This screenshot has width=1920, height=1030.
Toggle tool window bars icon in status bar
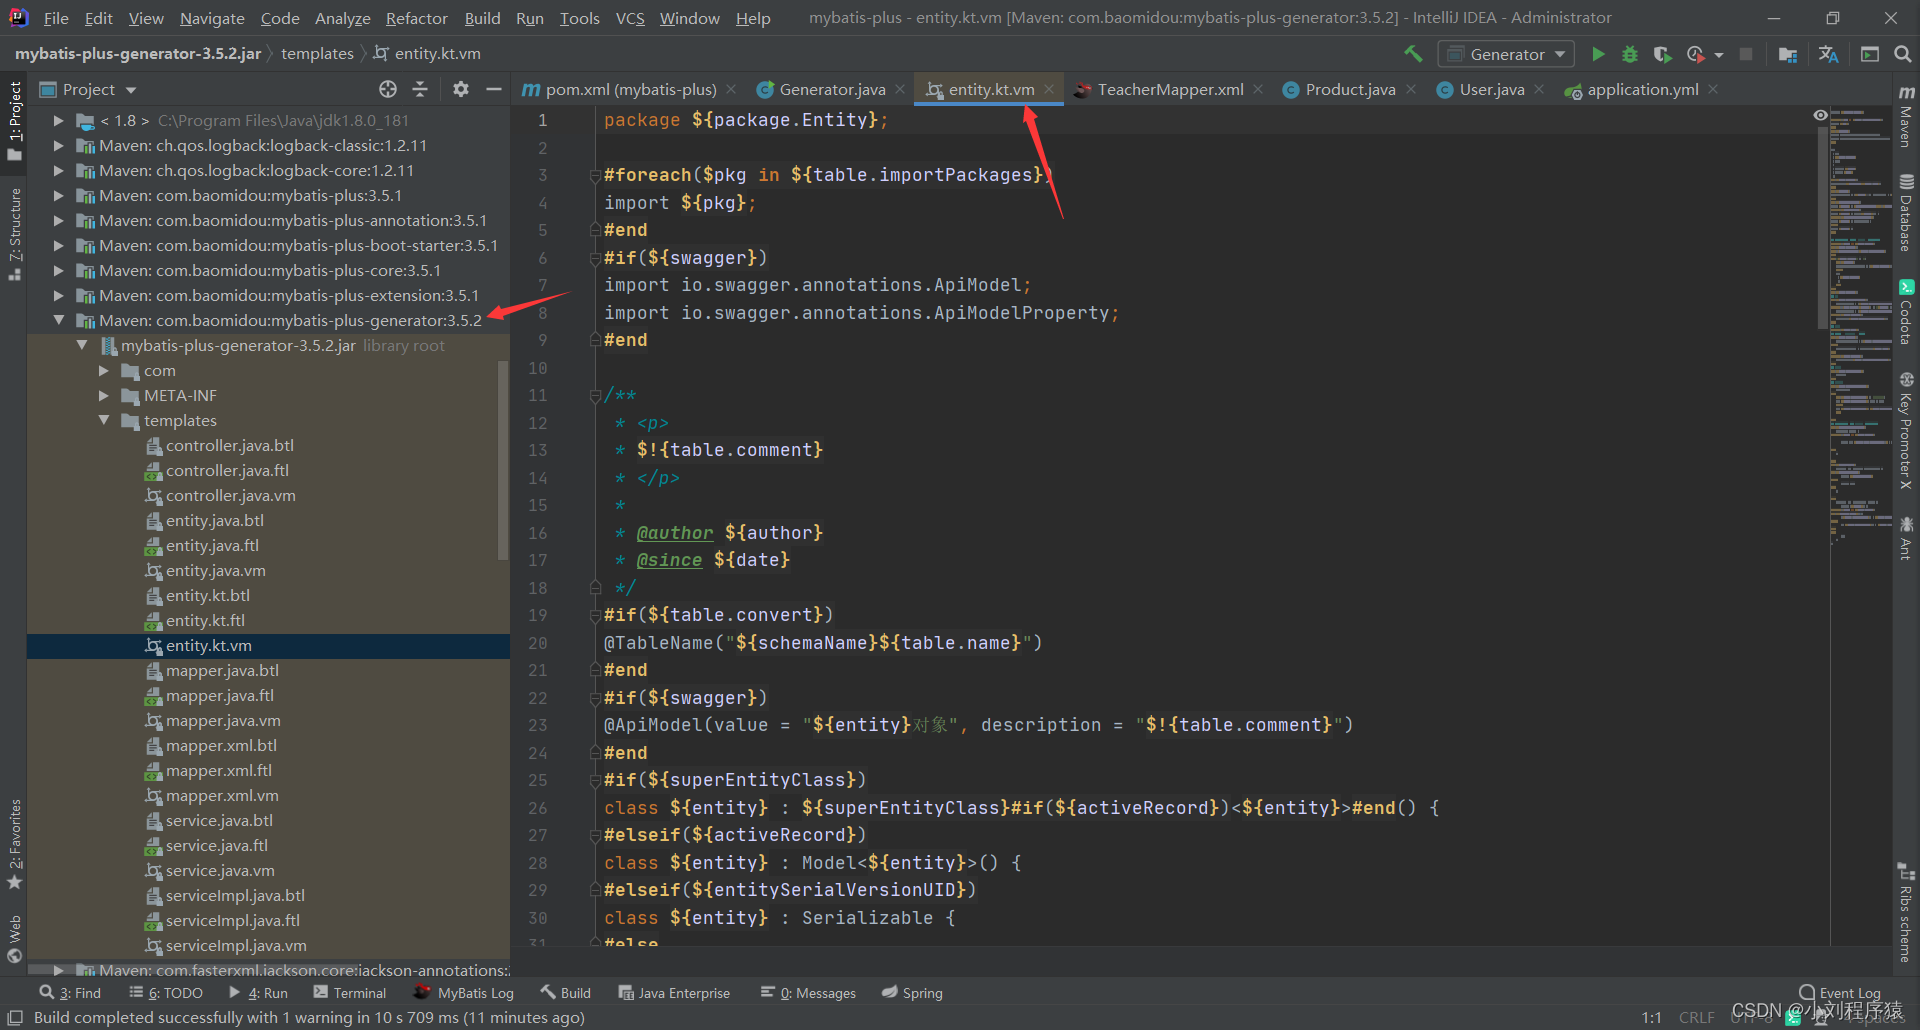pyautogui.click(x=15, y=1017)
